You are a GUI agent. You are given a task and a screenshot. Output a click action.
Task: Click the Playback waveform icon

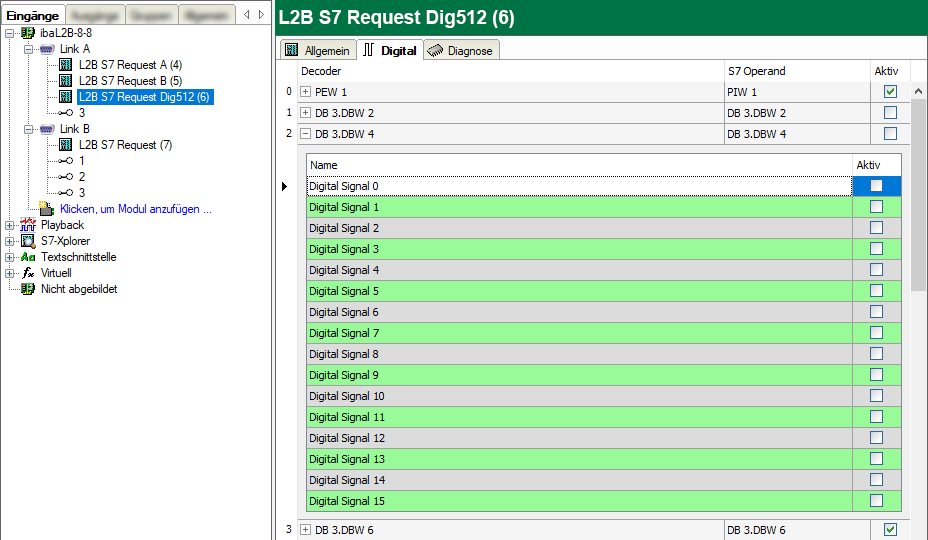28,225
